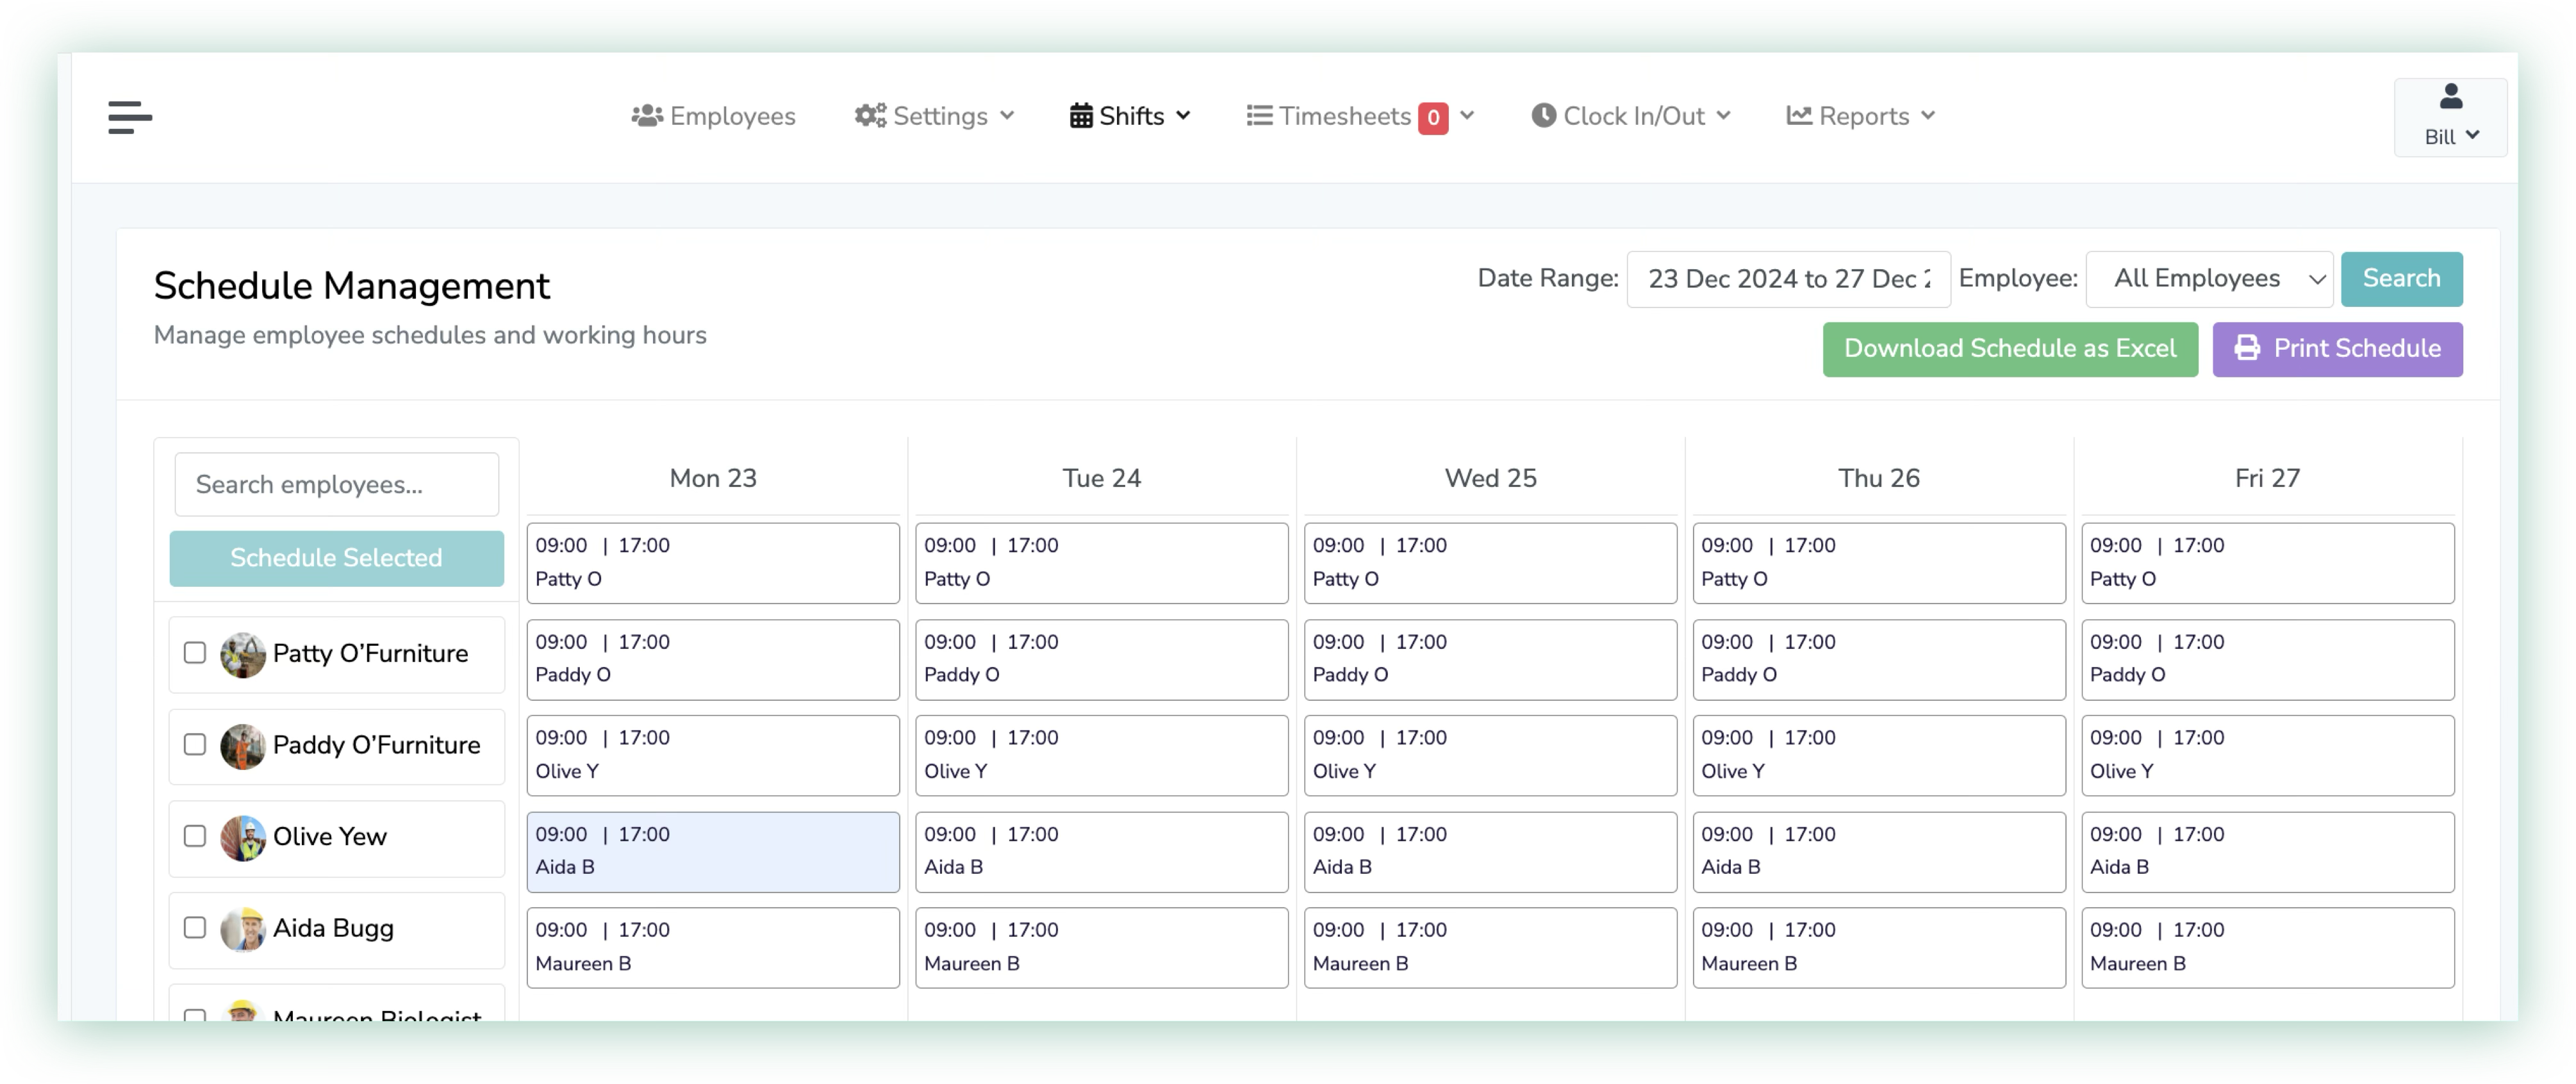
Task: Open the Bill account dropdown
Action: coord(2450,118)
